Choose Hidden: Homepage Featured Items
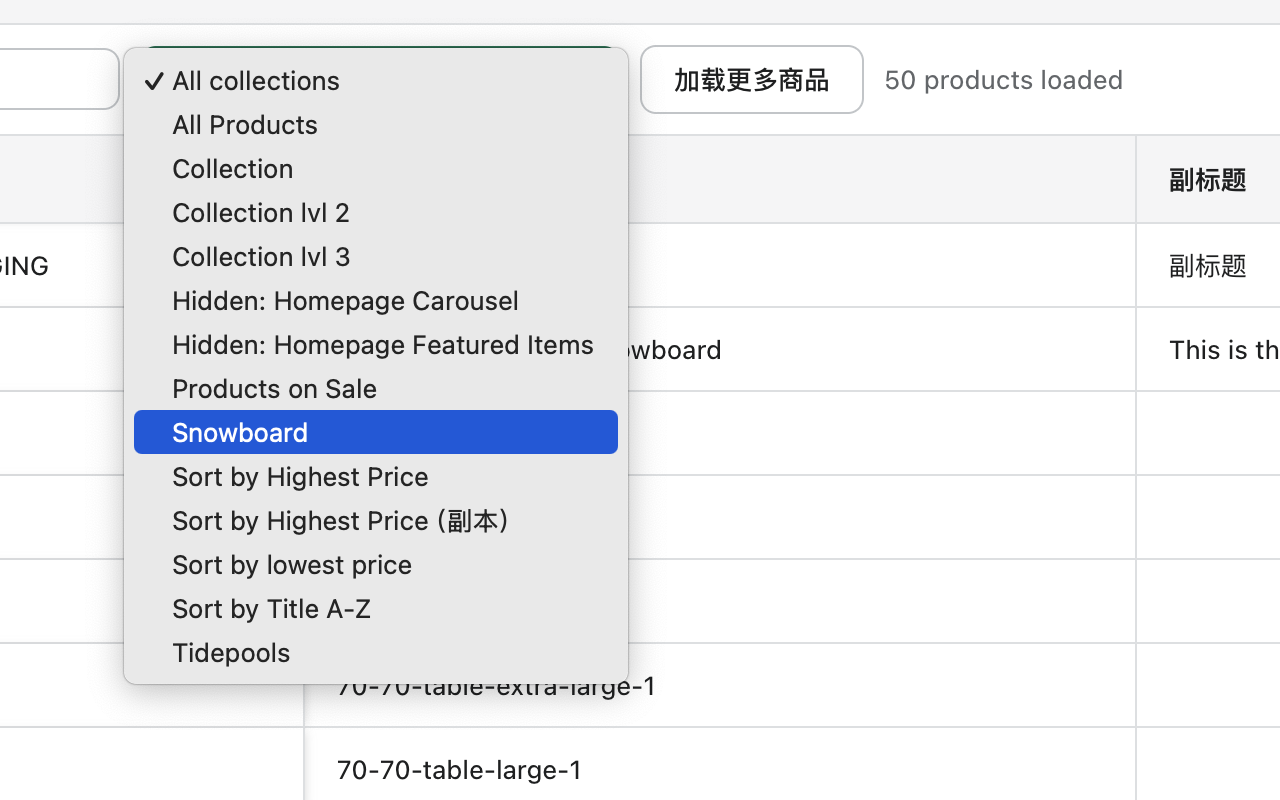The image size is (1280, 800). pos(383,345)
